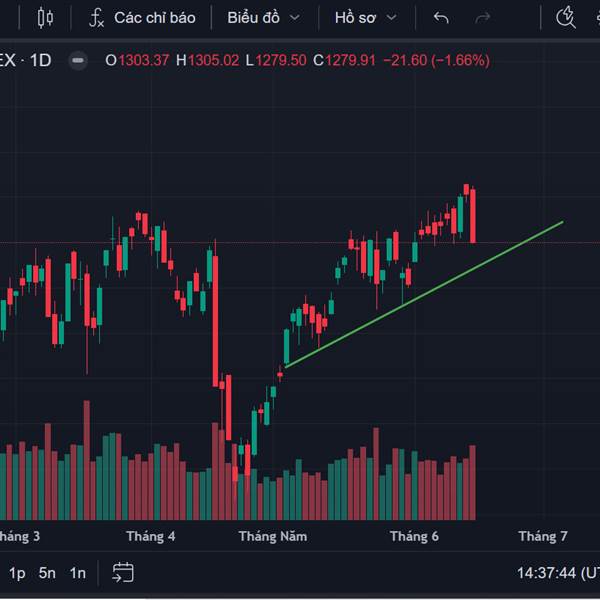Click the 'Tháng 7' axis label
Viewport: 600px width, 600px height.
[543, 536]
